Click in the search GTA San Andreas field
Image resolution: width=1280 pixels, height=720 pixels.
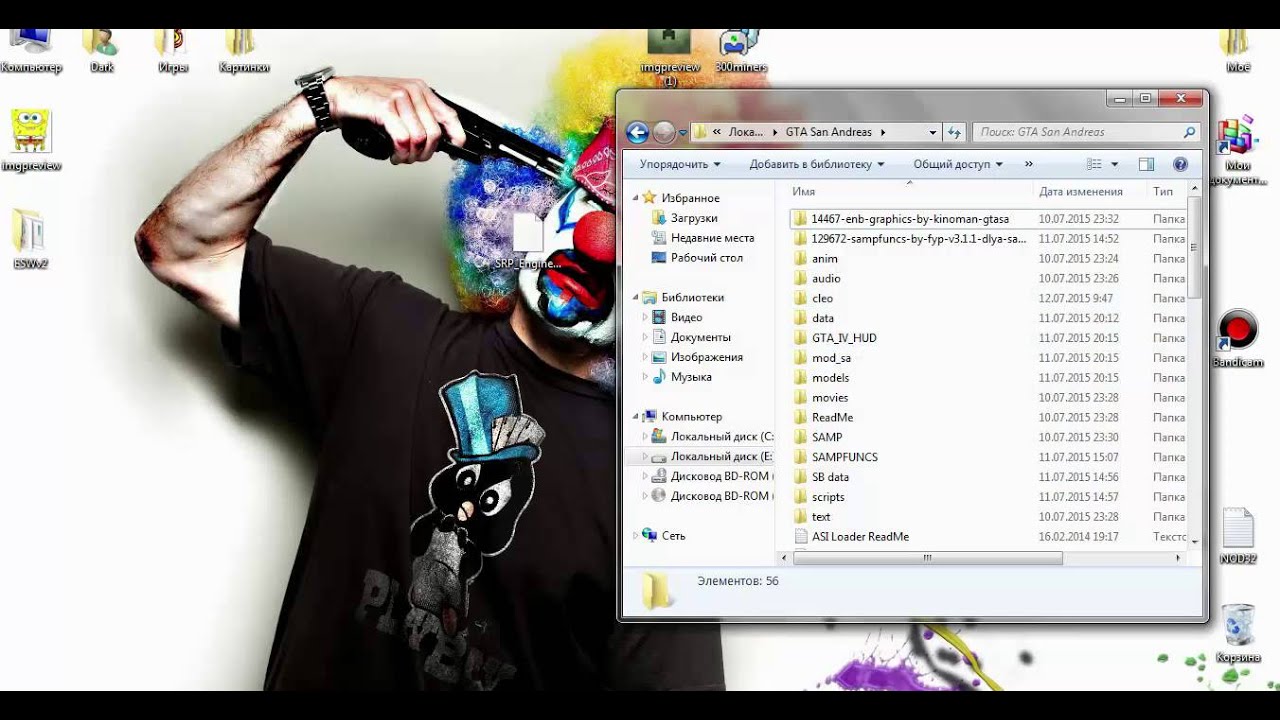coord(1076,132)
